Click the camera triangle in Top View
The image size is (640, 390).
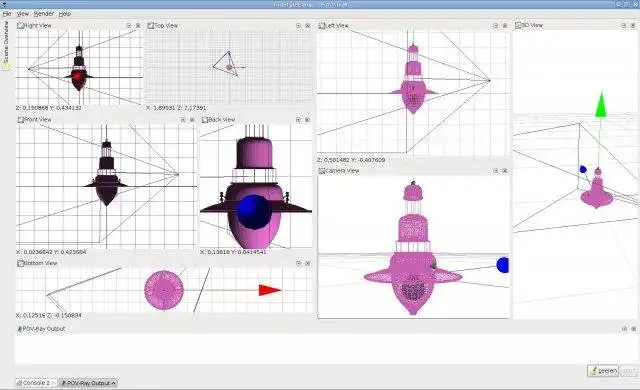[226, 64]
